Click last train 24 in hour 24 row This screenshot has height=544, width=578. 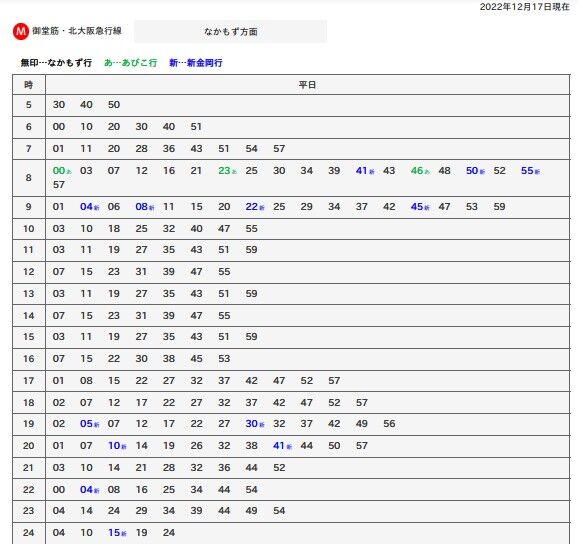[169, 533]
